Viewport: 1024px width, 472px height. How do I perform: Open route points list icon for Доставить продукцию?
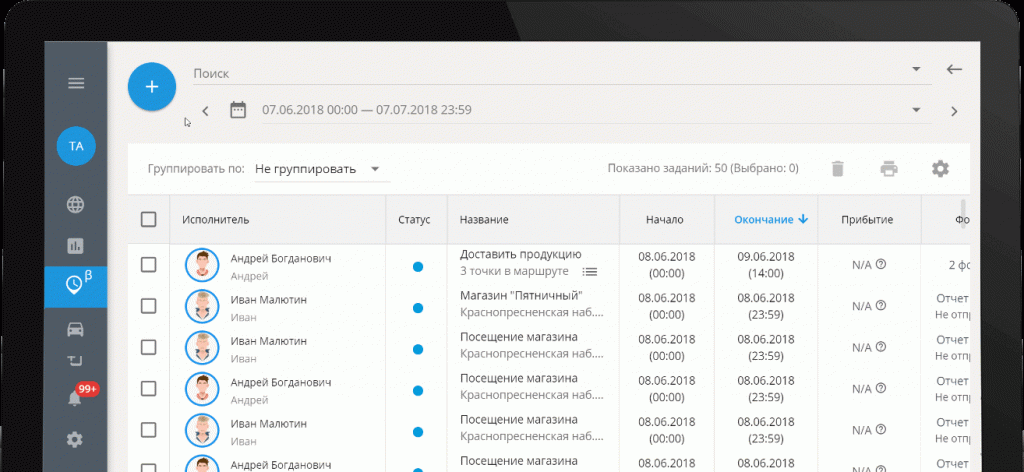[x=590, y=272]
